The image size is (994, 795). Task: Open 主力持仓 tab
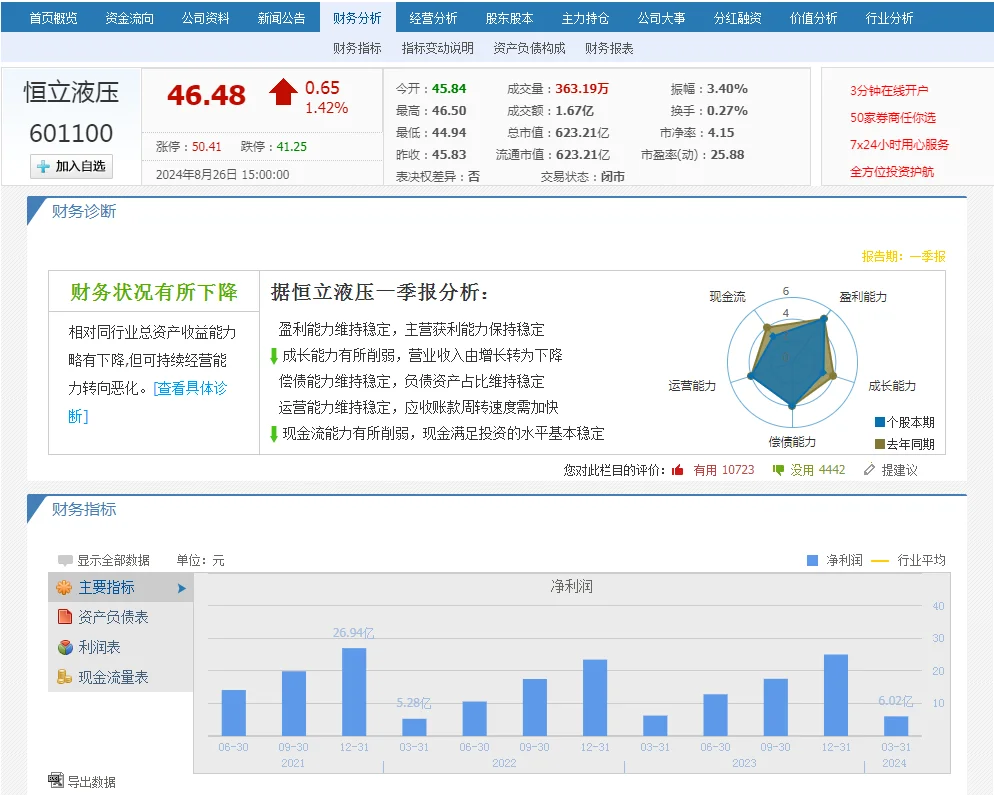click(586, 18)
